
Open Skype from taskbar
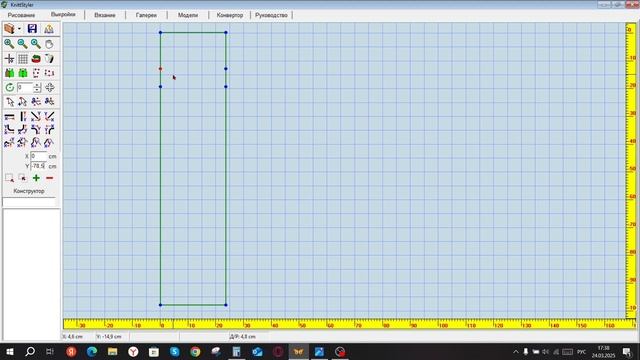pyautogui.click(x=175, y=352)
